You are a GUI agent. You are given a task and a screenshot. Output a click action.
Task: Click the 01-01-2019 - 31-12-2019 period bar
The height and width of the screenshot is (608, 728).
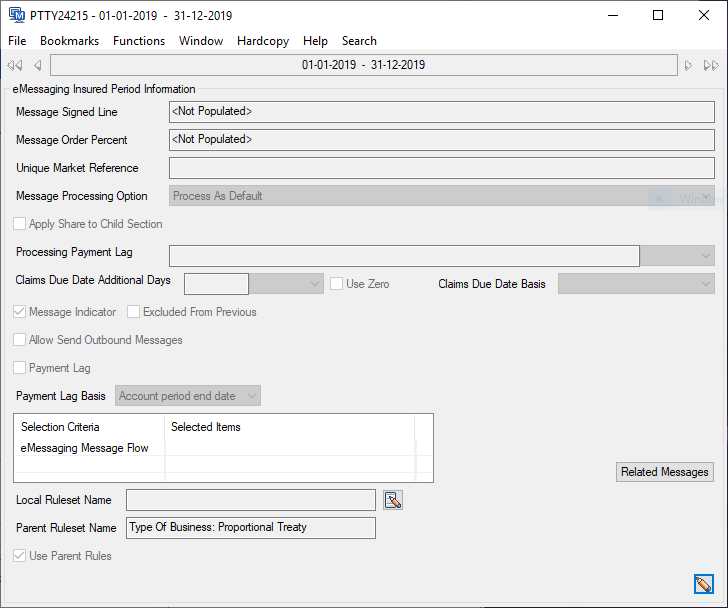[363, 65]
